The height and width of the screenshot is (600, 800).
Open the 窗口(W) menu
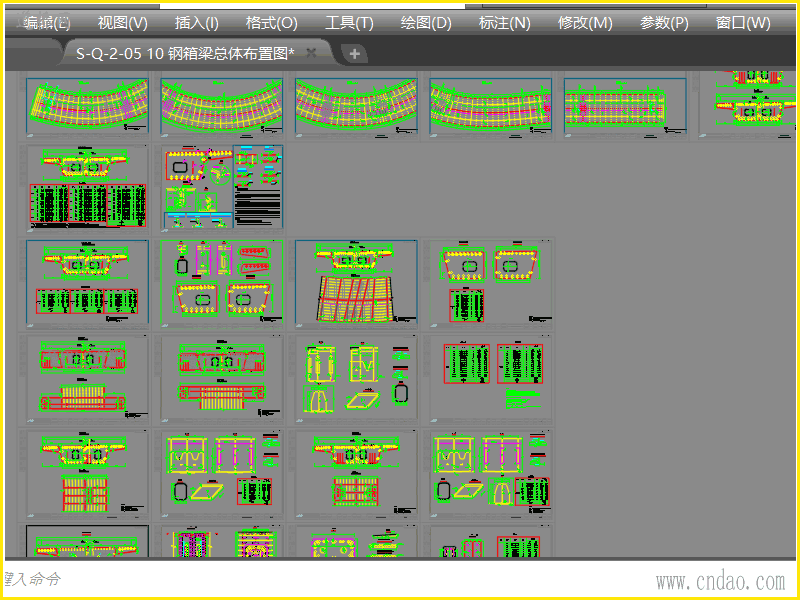pos(743,23)
